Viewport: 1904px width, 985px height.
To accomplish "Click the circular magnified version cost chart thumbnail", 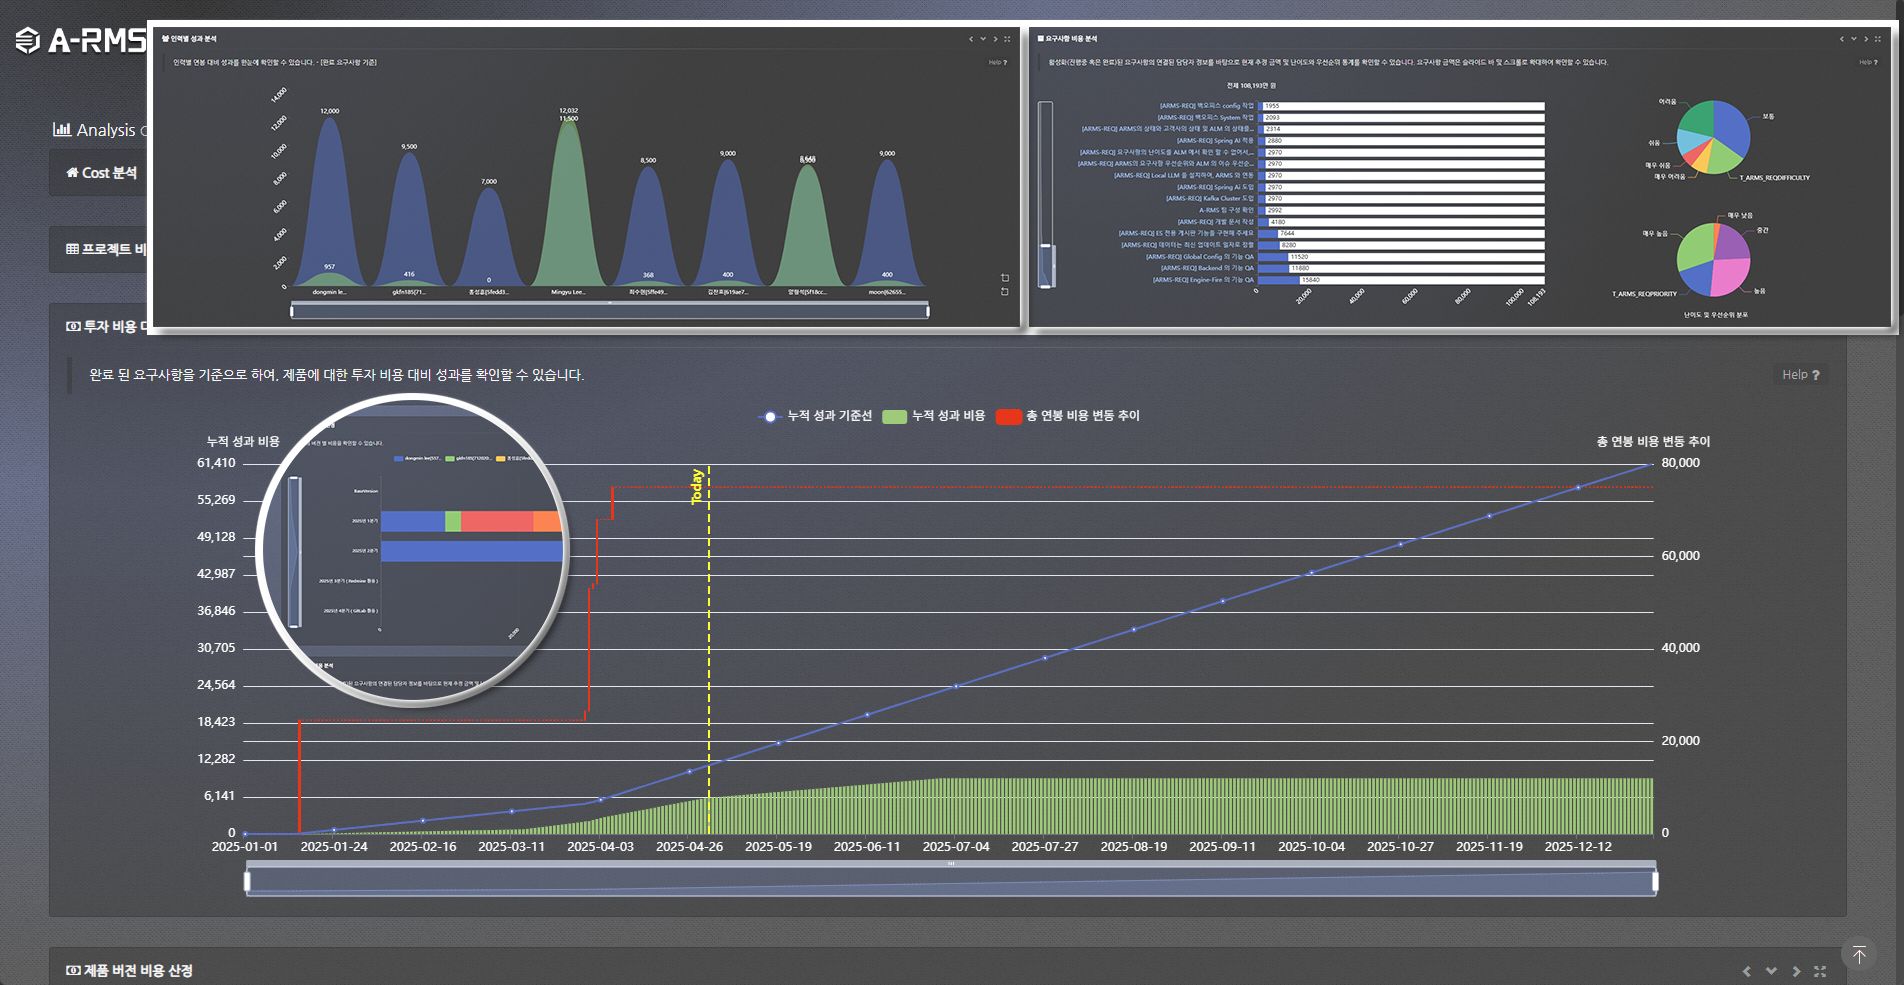I will (x=412, y=550).
